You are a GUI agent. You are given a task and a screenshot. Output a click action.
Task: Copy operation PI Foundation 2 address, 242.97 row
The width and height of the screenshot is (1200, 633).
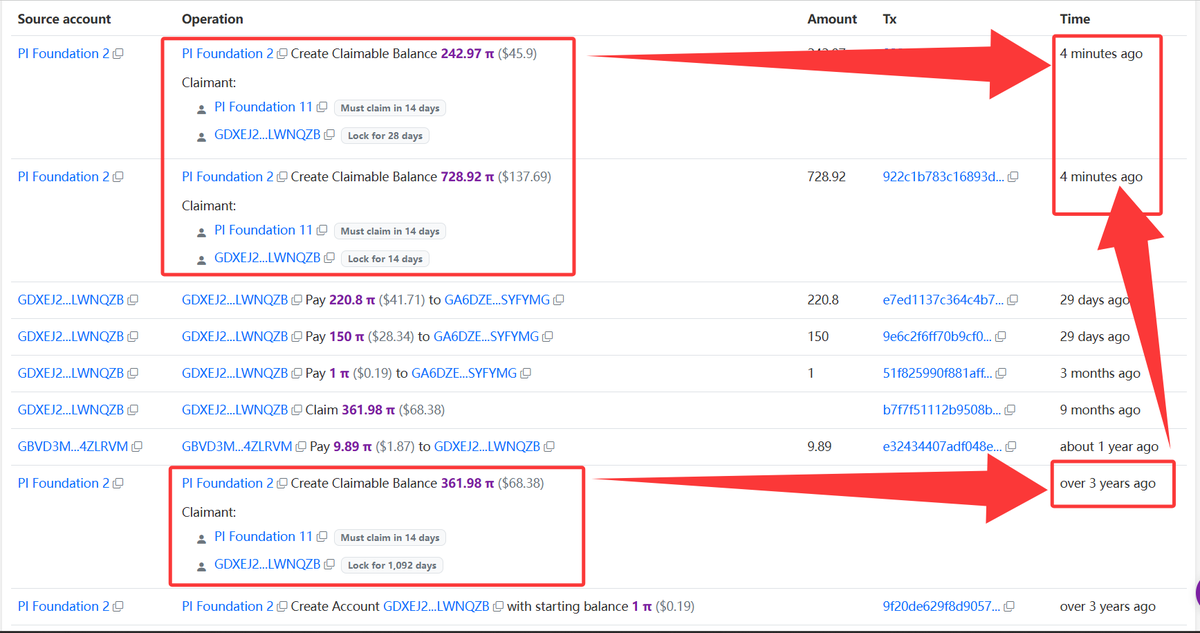pos(283,54)
